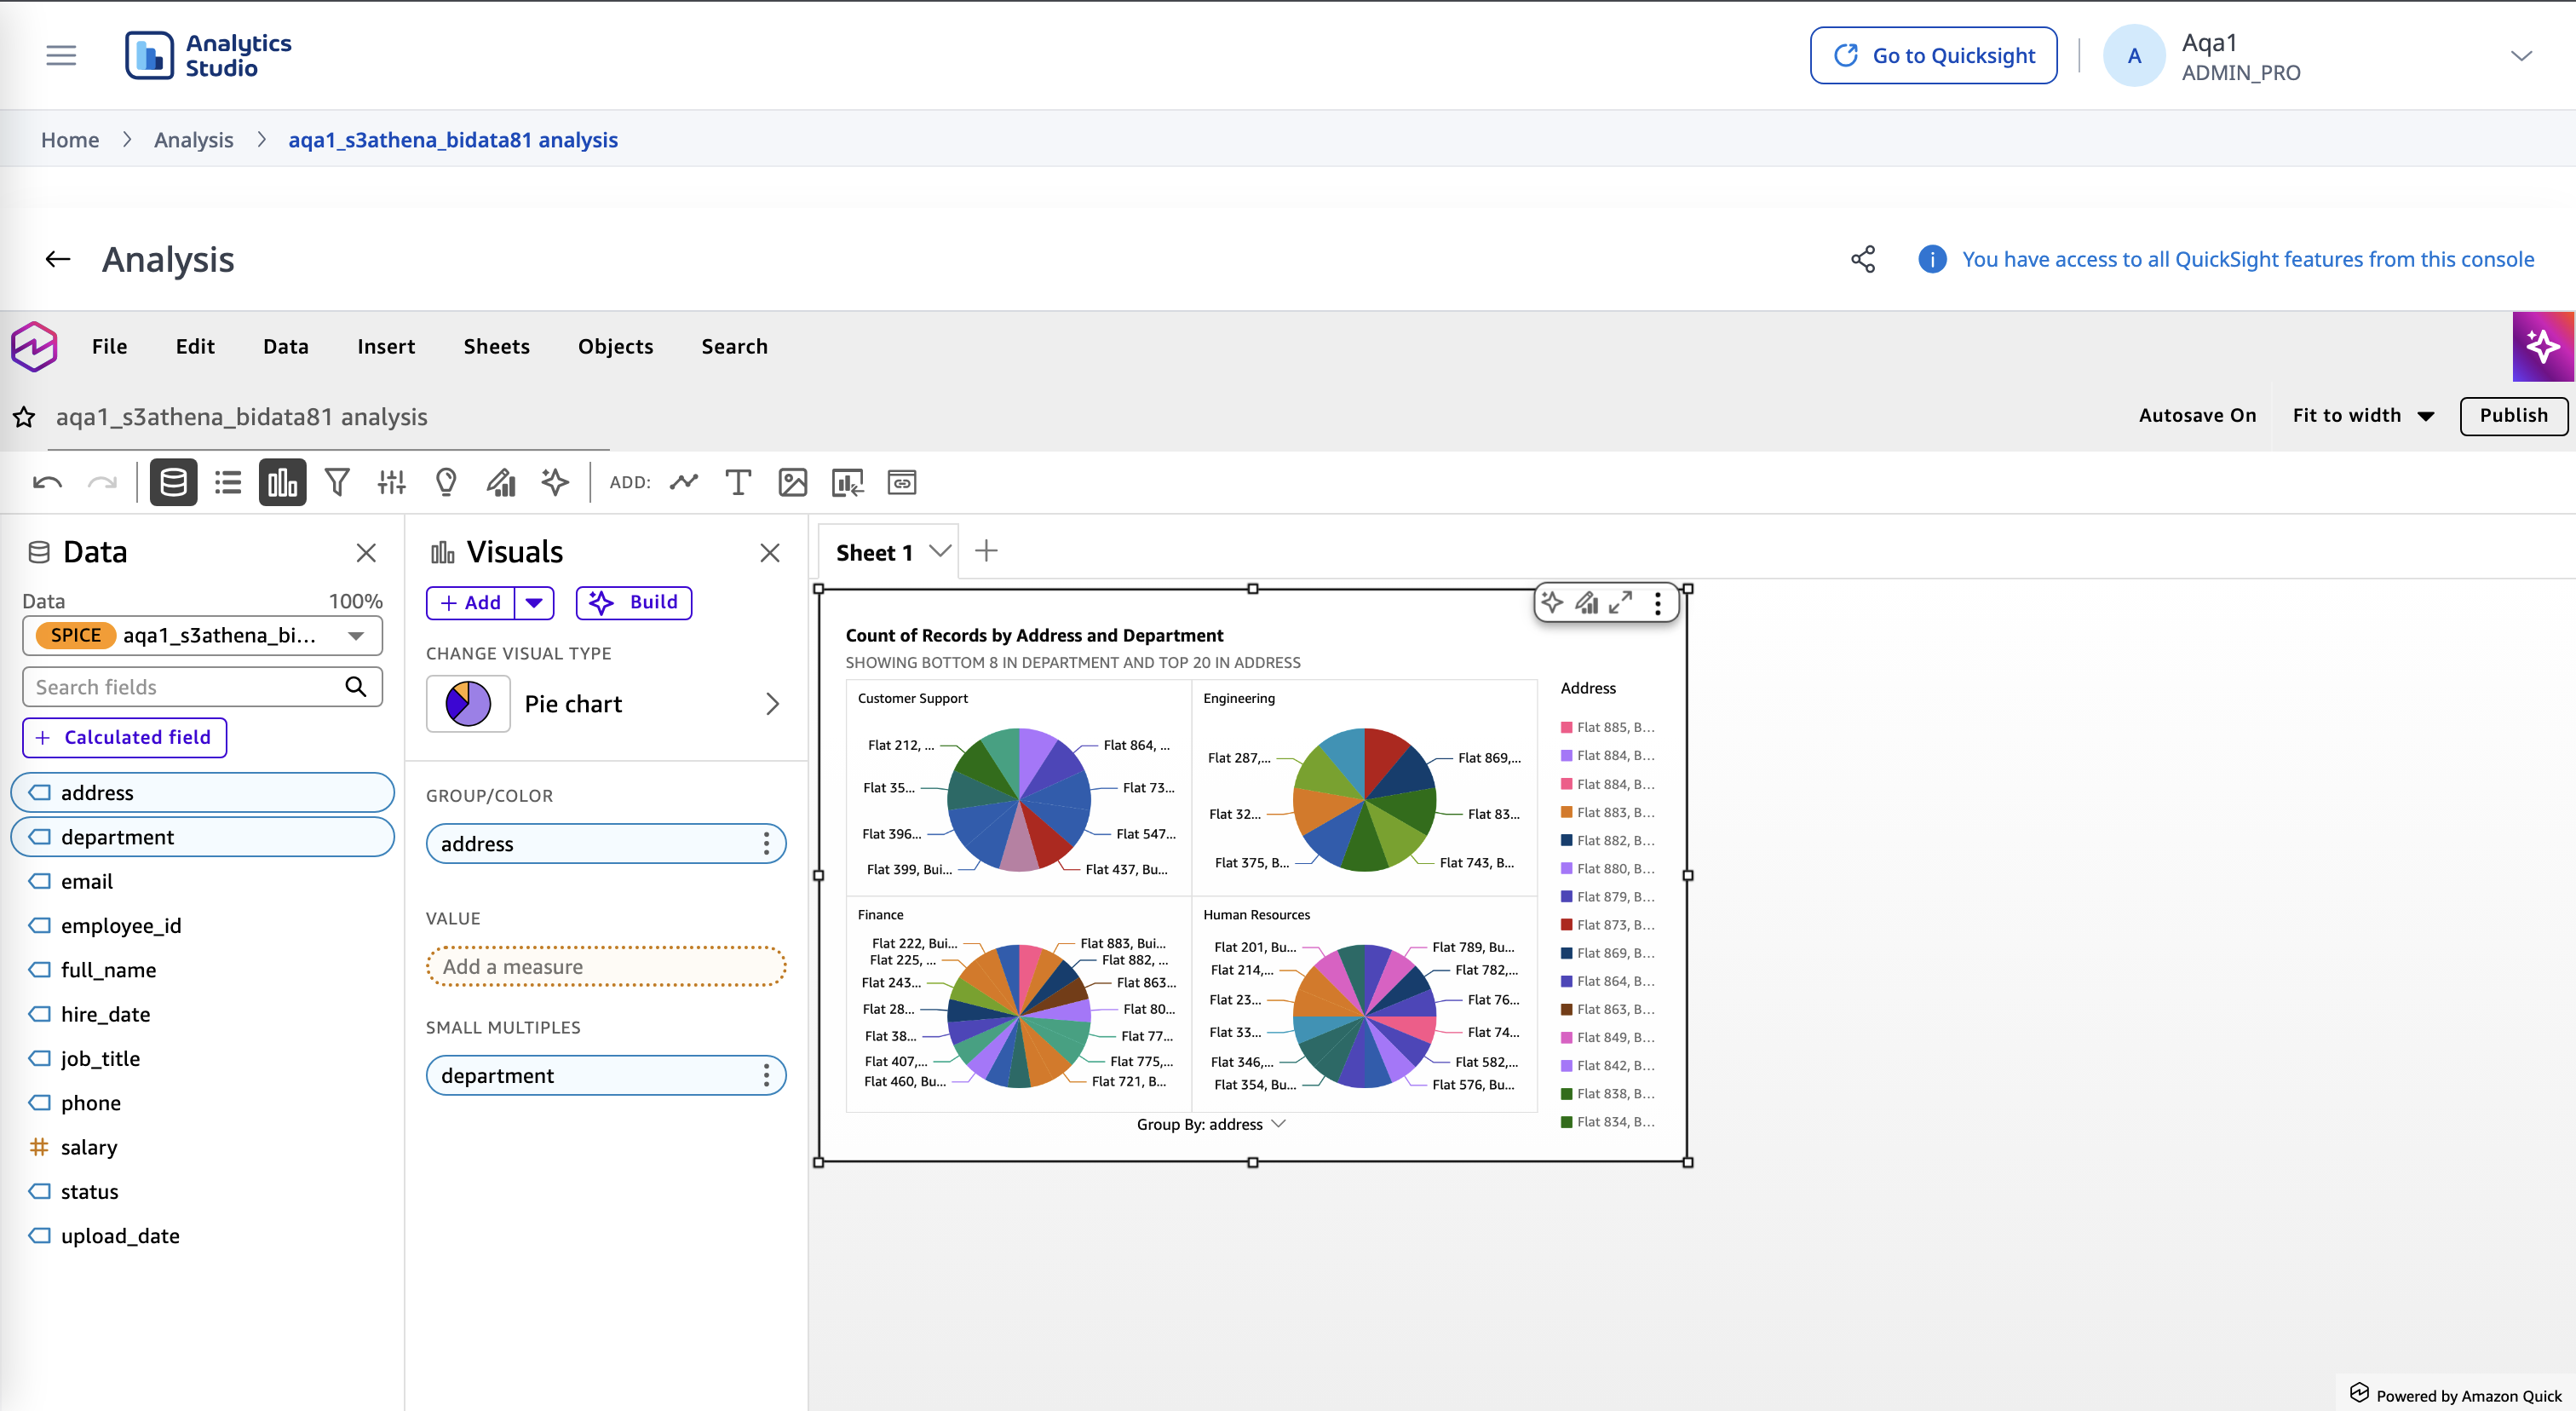This screenshot has height=1411, width=2576.
Task: Open the Objects menu
Action: point(615,347)
